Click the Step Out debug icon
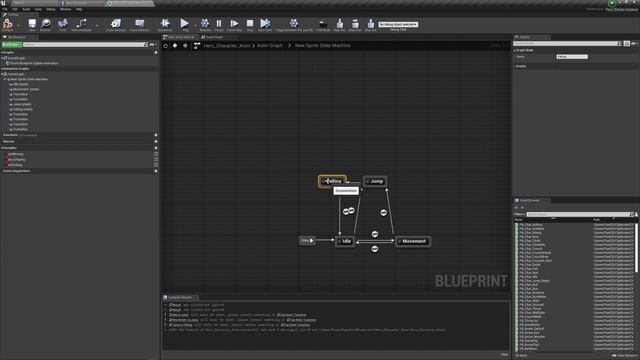This screenshot has height=360, width=640. click(x=370, y=24)
